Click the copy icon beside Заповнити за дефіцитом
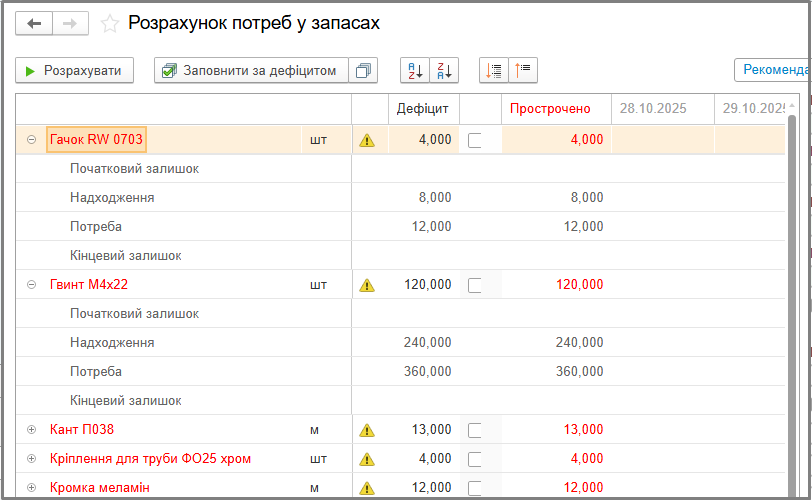 point(363,70)
